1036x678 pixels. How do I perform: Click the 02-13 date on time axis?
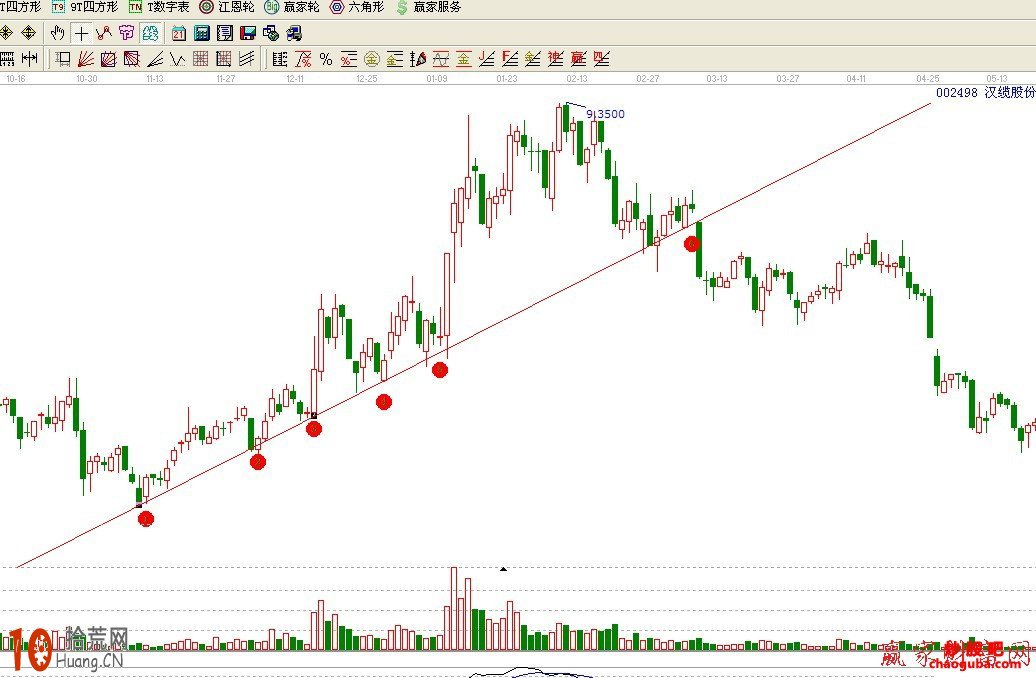point(577,79)
